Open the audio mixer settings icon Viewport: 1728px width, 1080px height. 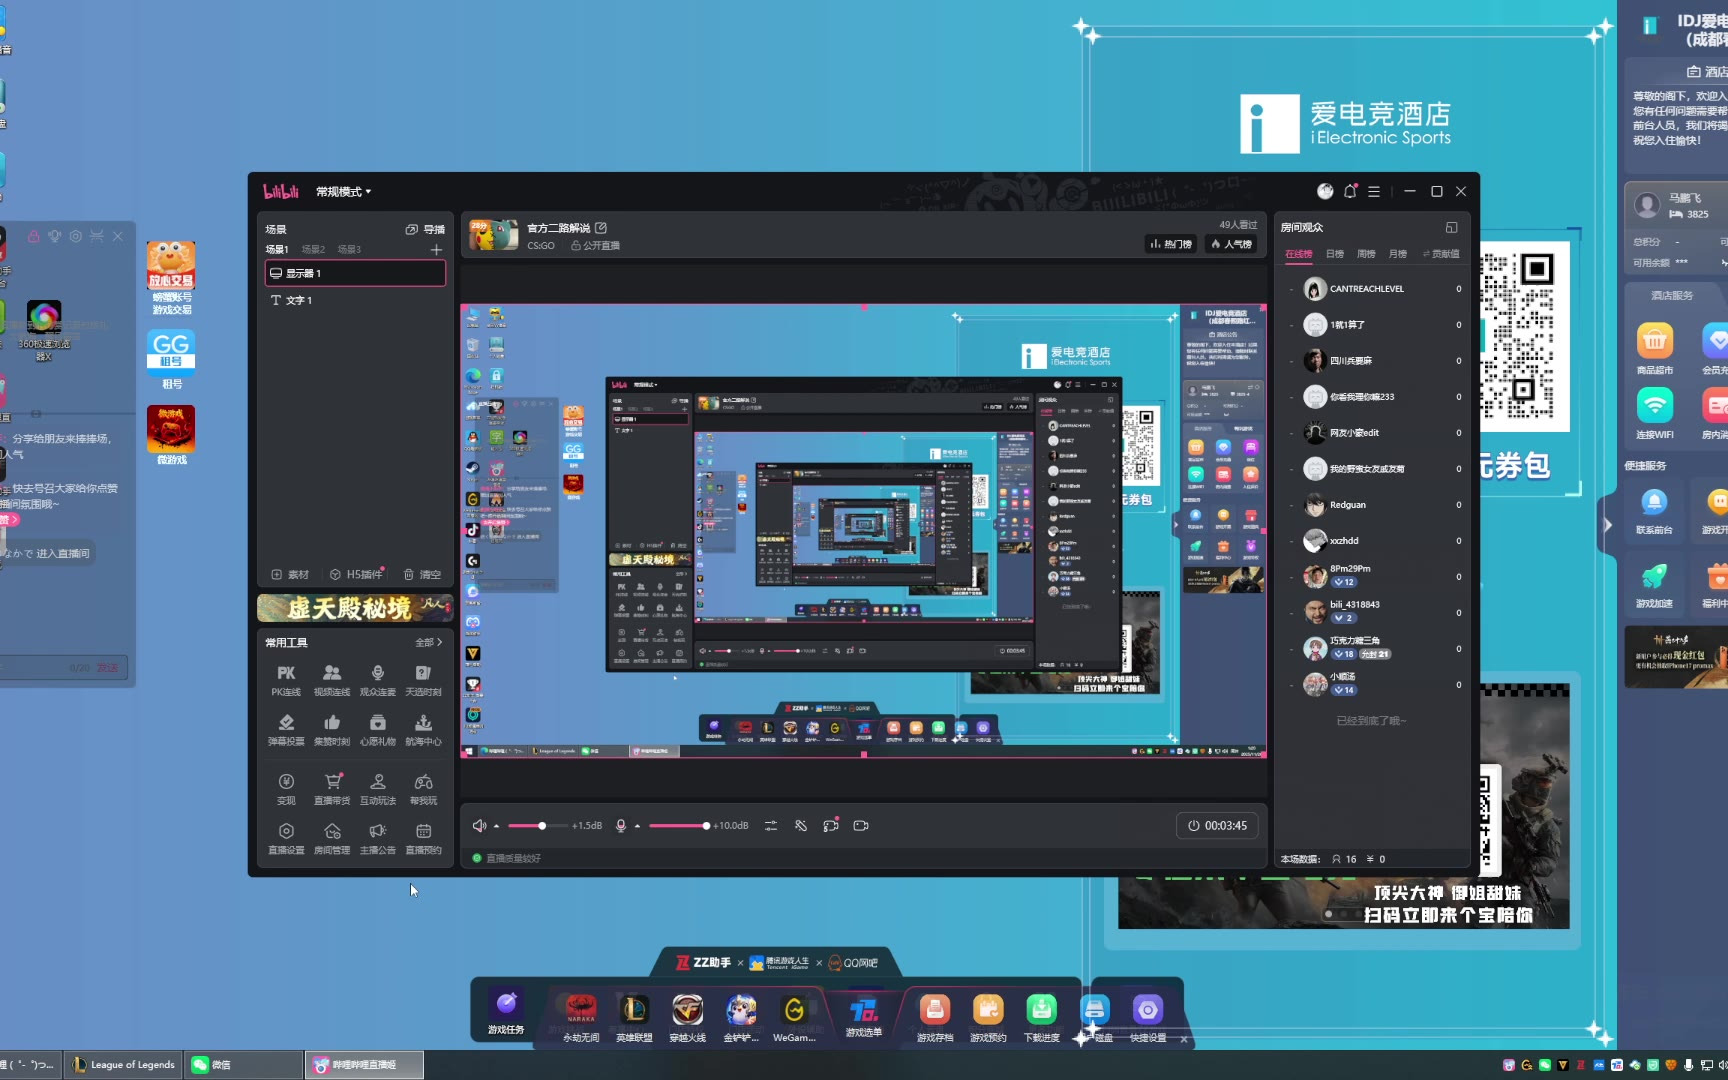tap(771, 826)
